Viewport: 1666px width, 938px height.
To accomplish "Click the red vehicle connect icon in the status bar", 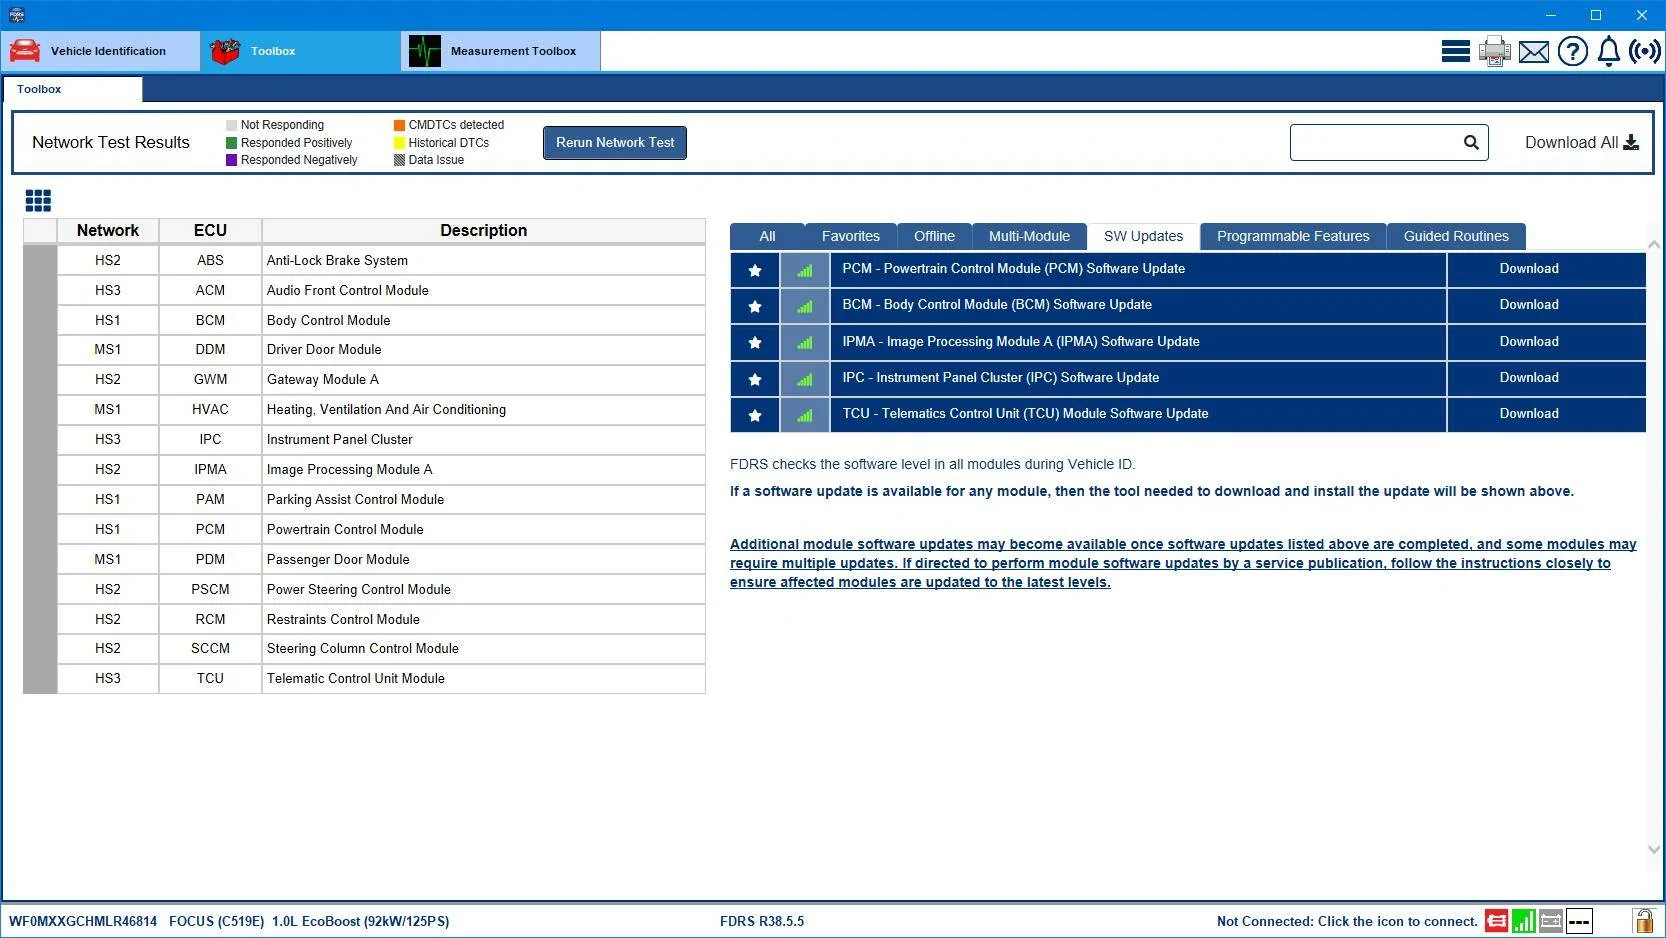I will click(x=1496, y=921).
